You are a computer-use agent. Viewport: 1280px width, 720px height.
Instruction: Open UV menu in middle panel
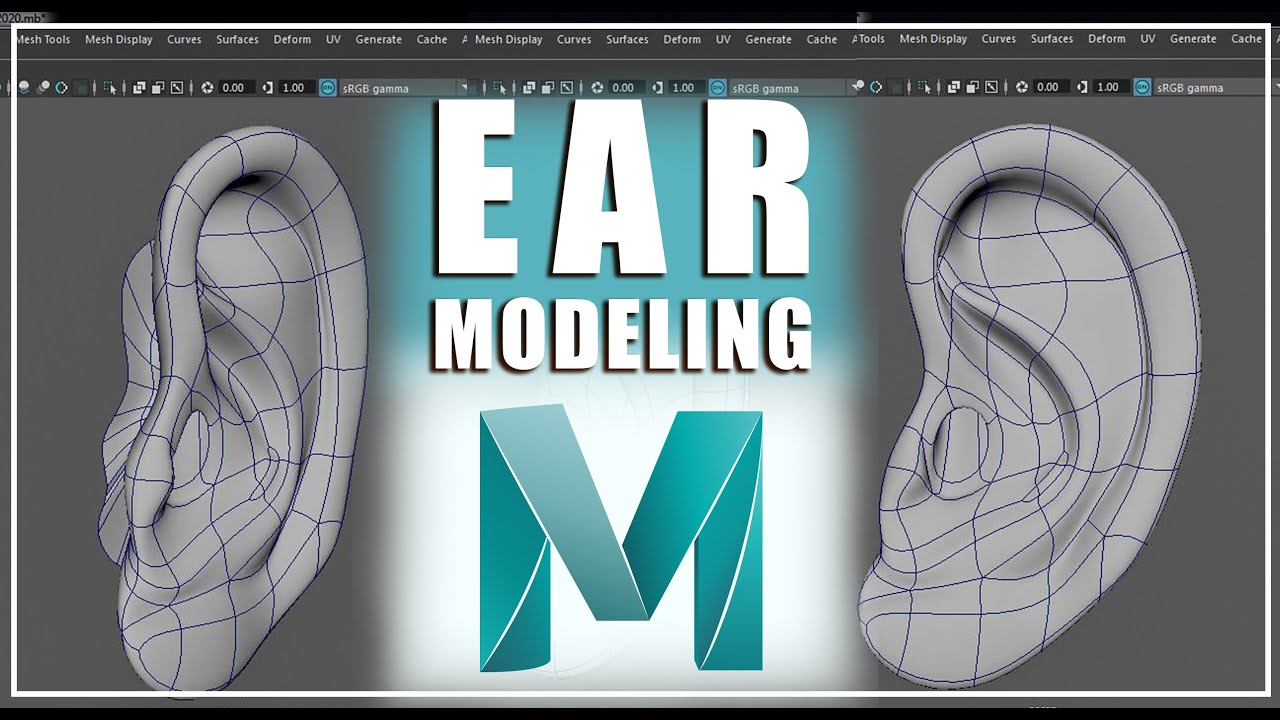pos(723,40)
